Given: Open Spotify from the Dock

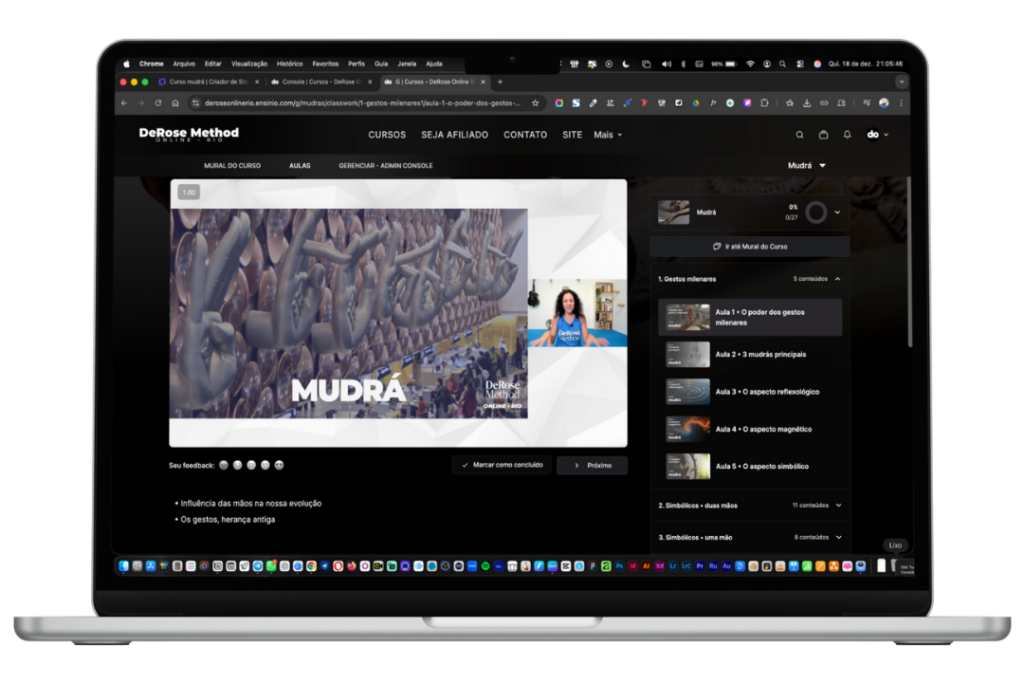Looking at the screenshot, I should [485, 566].
